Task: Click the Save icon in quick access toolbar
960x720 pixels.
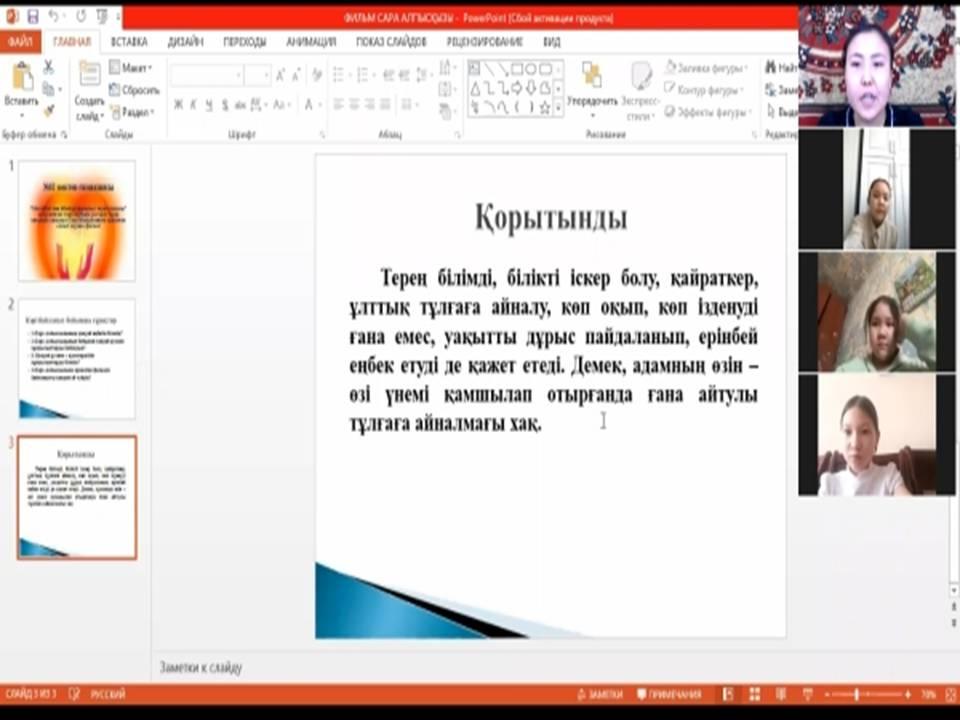Action: (x=33, y=17)
